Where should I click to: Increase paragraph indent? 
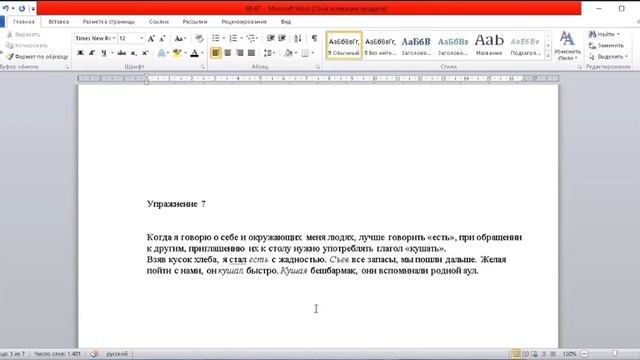tap(282, 38)
